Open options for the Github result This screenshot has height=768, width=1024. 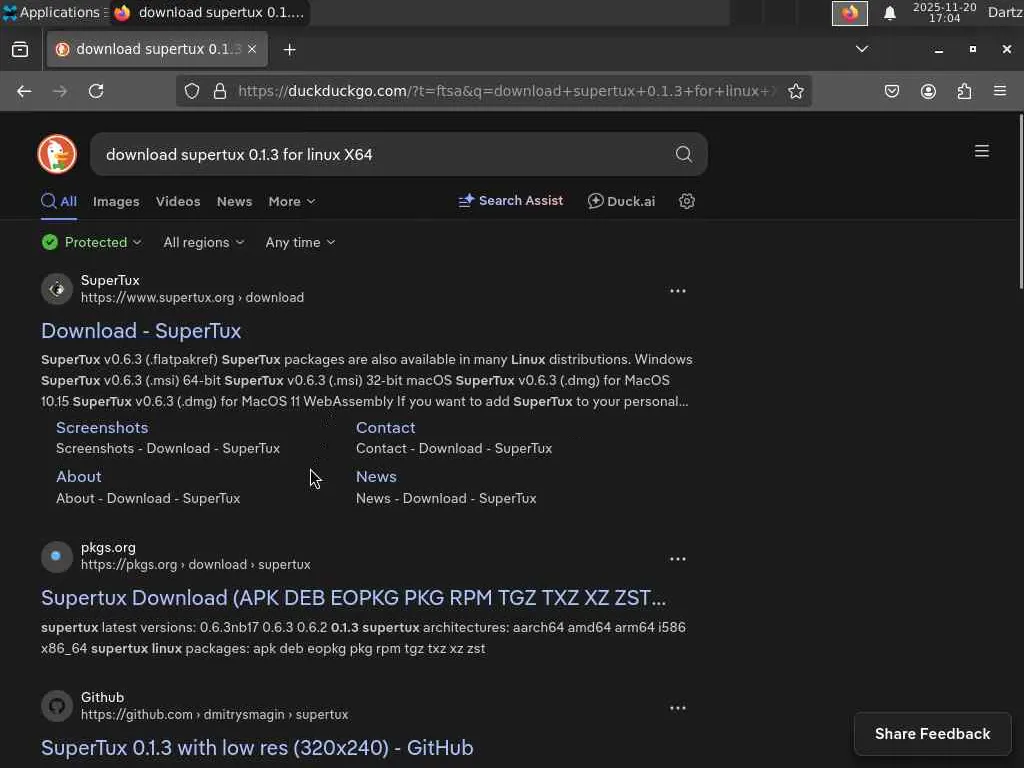[x=678, y=708]
